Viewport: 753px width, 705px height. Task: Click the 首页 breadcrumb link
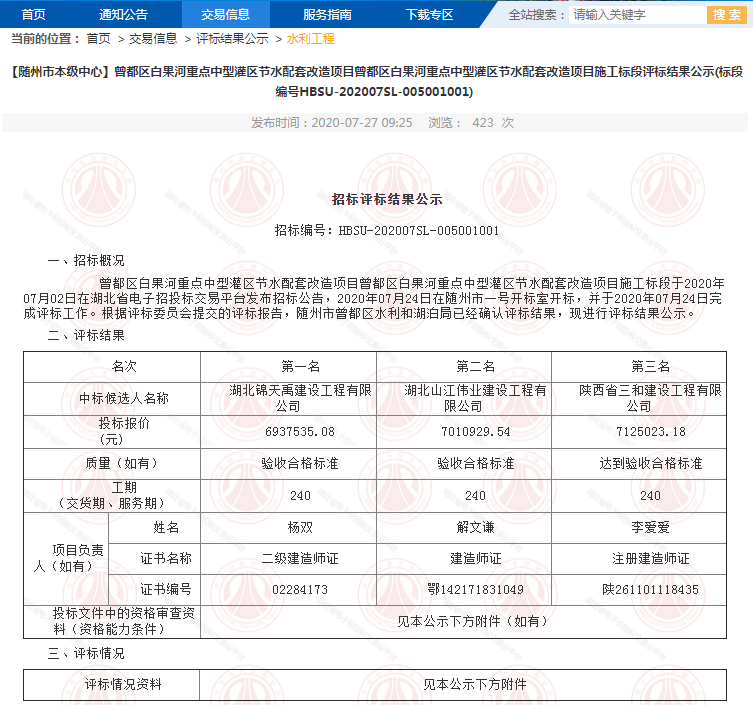point(98,39)
